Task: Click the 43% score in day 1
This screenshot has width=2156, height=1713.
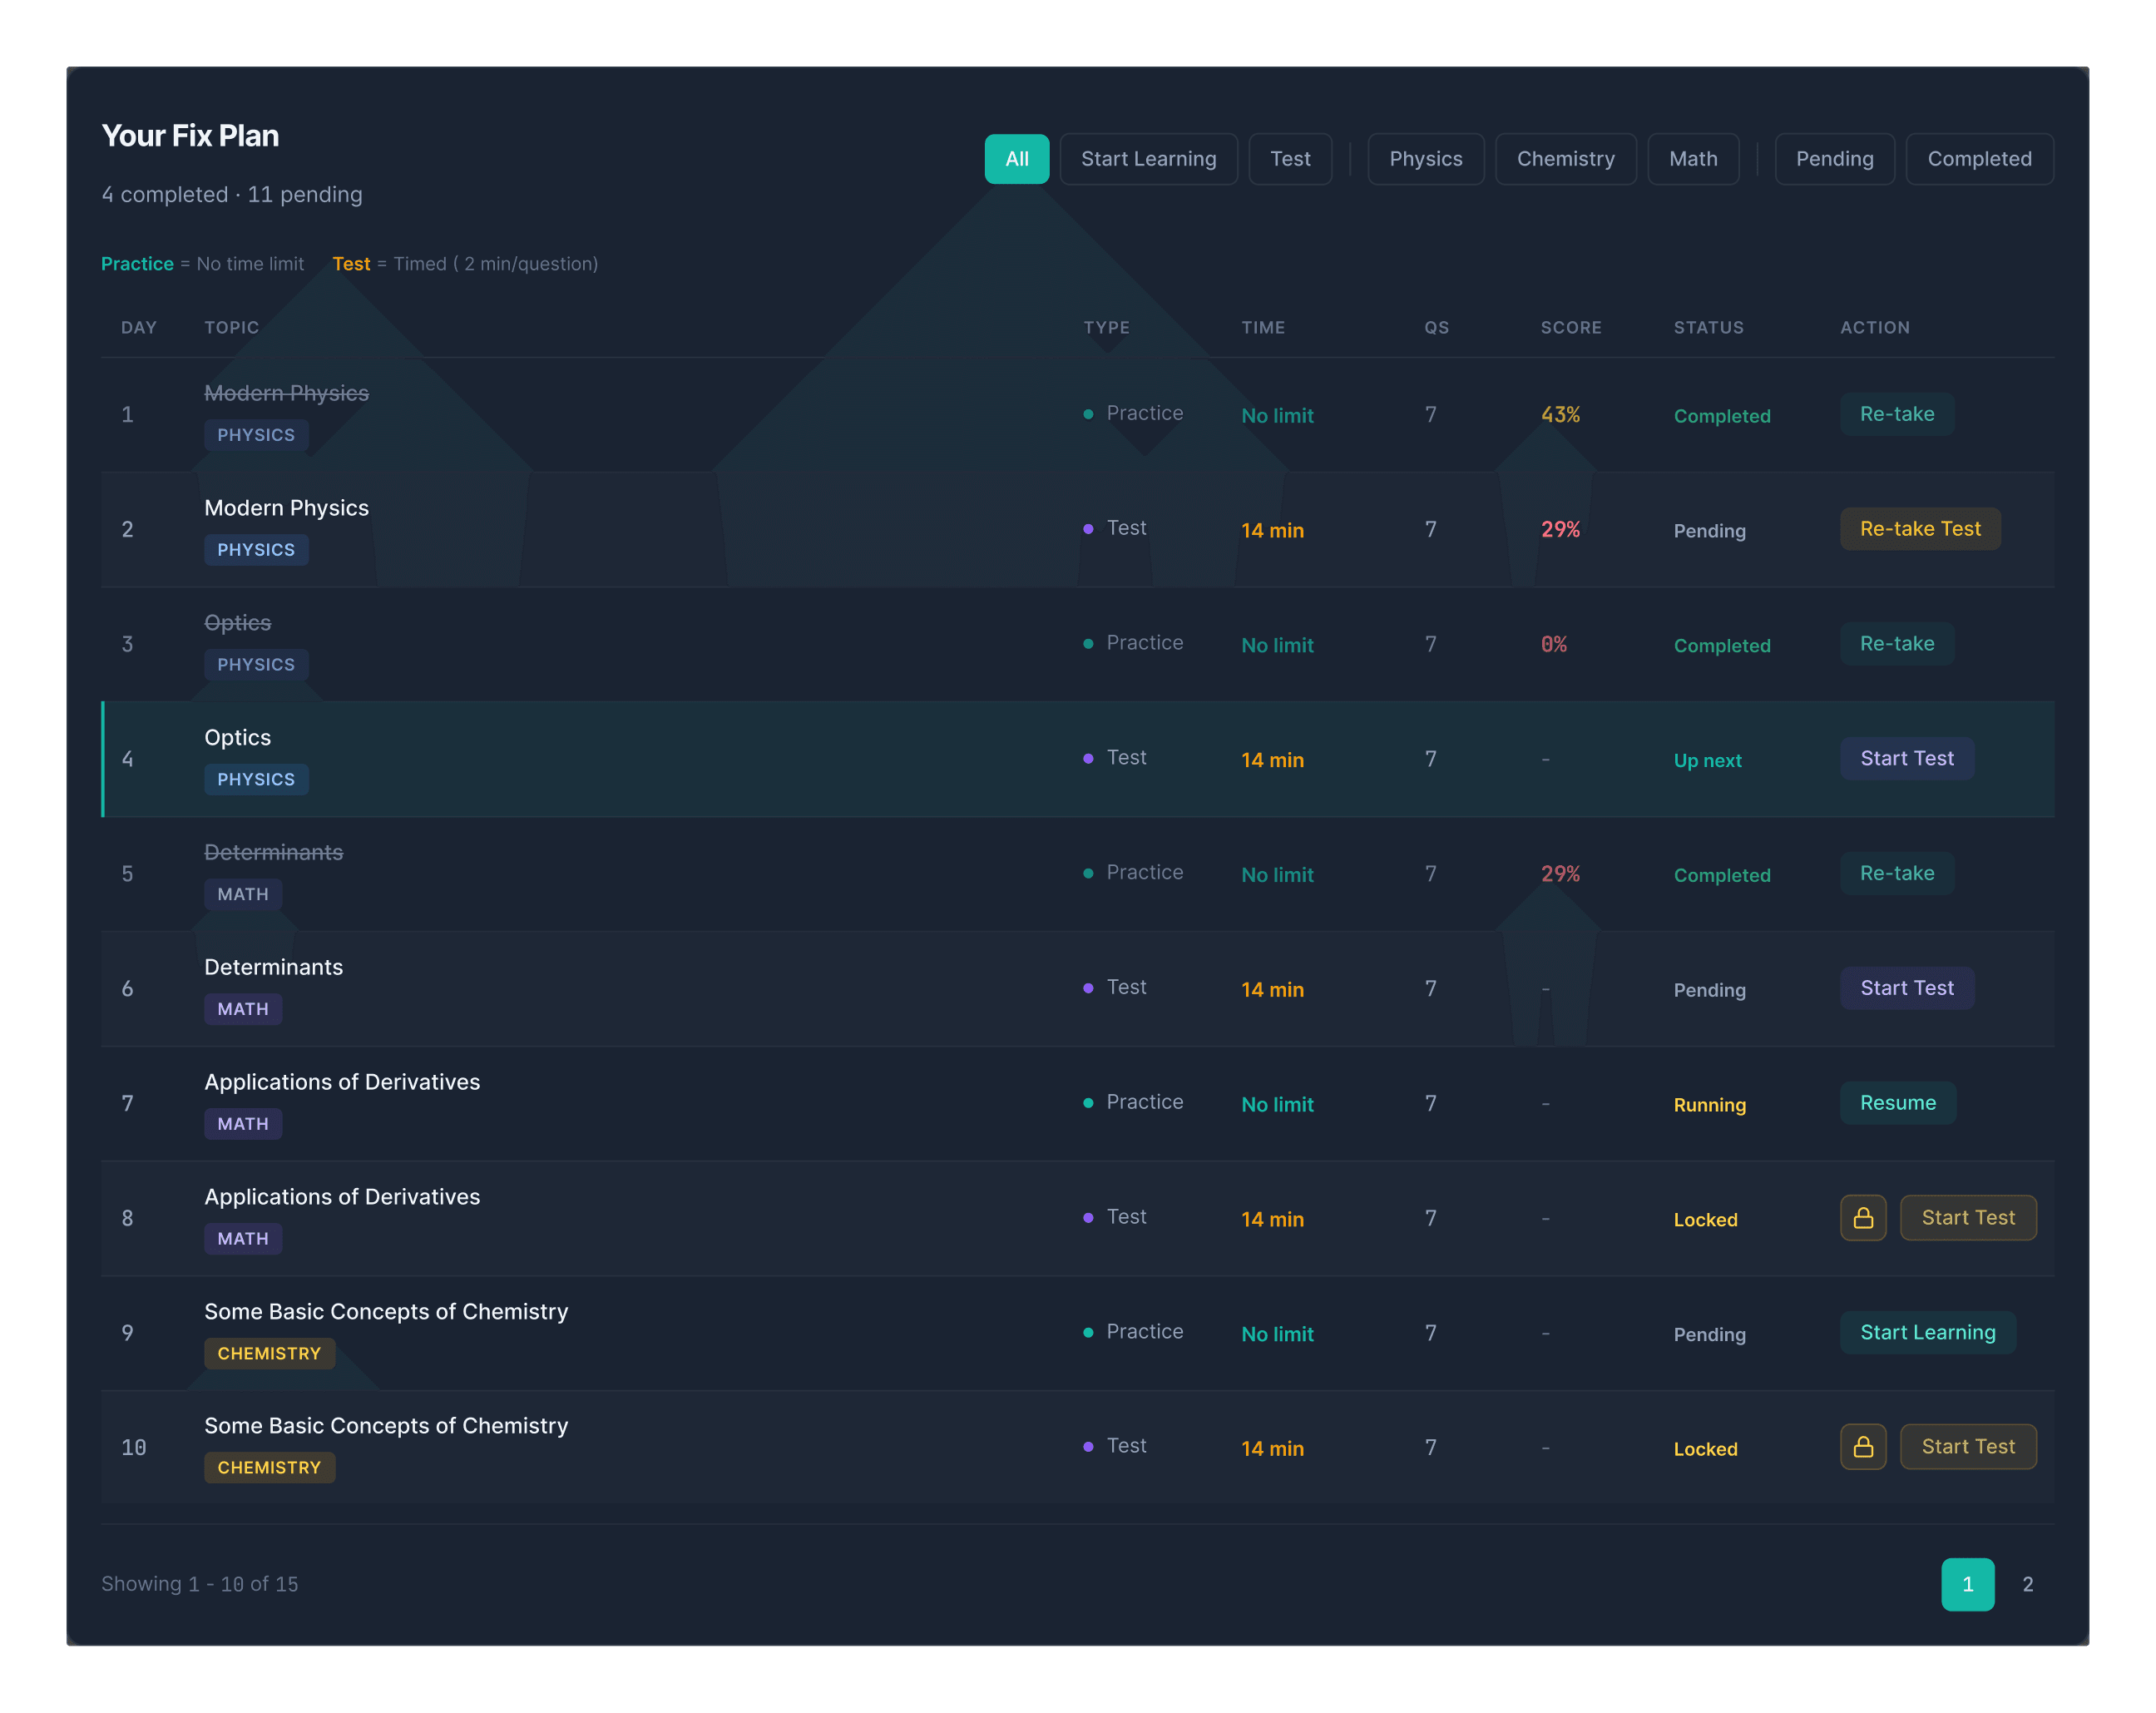Action: (1560, 414)
